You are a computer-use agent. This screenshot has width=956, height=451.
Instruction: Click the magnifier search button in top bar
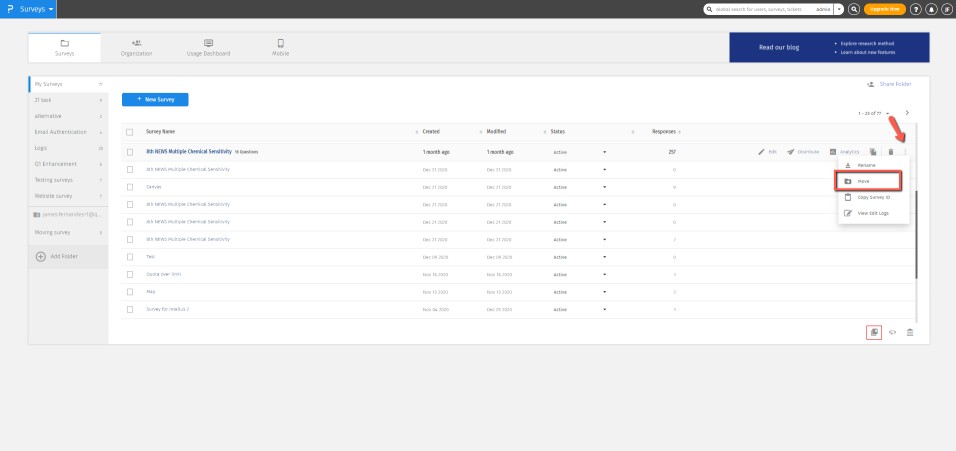(x=854, y=9)
